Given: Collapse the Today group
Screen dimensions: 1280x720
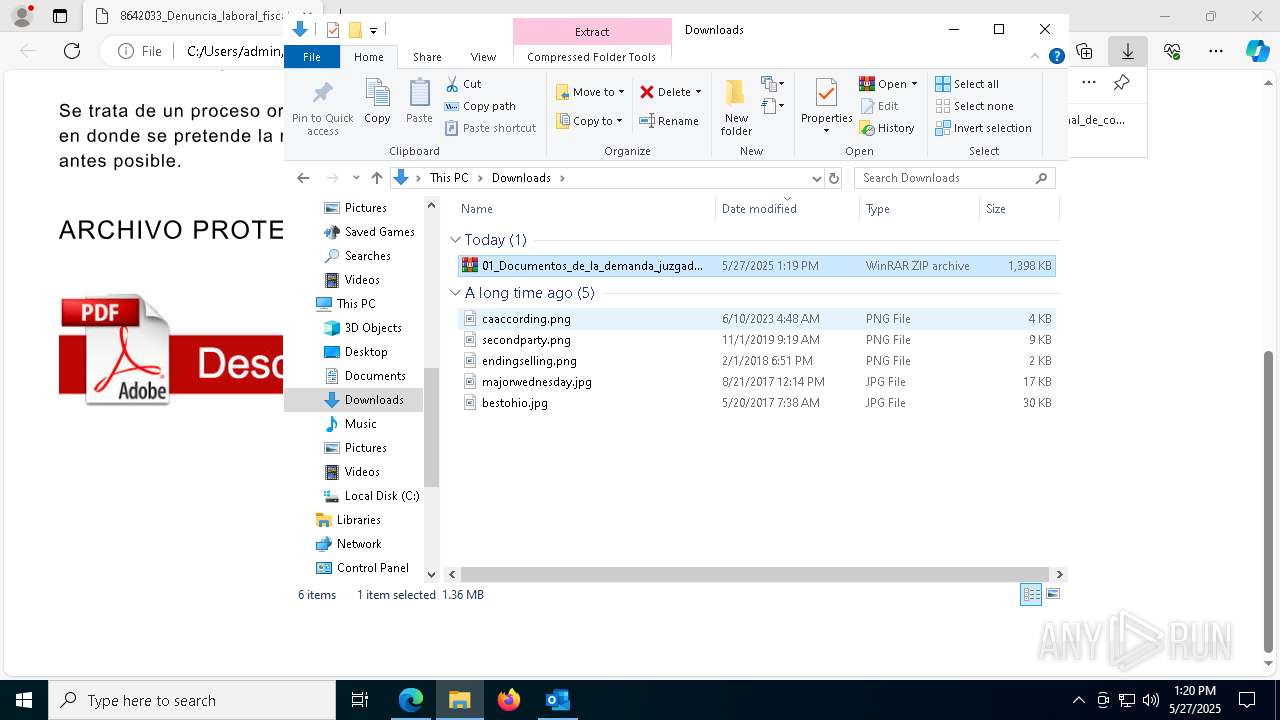Looking at the screenshot, I should 456,240.
